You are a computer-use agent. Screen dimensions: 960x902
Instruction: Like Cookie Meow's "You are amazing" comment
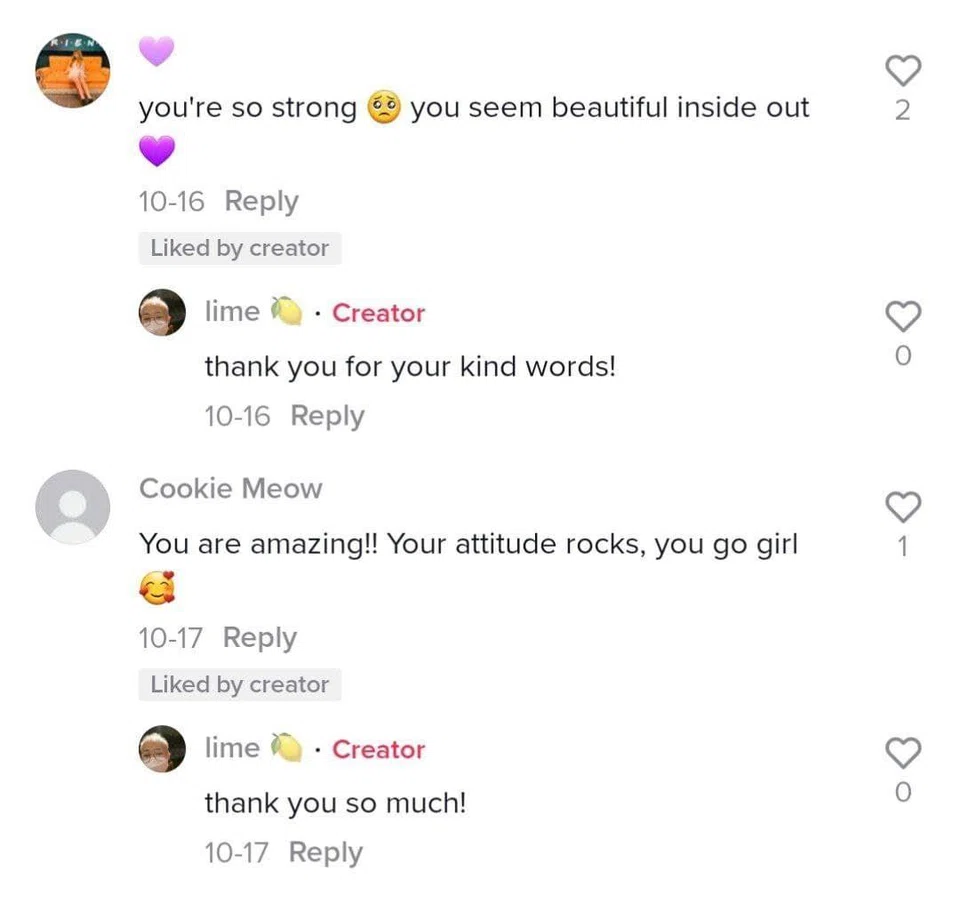click(x=902, y=508)
